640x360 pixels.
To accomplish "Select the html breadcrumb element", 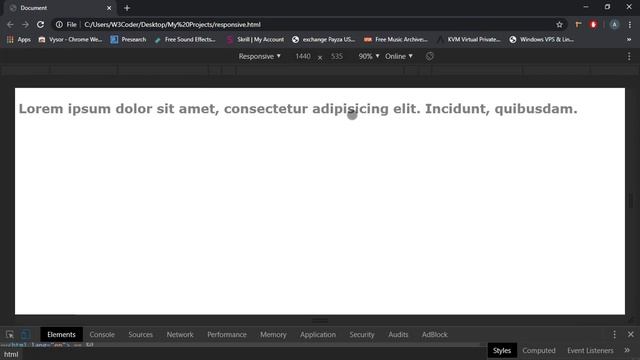I will coord(11,354).
